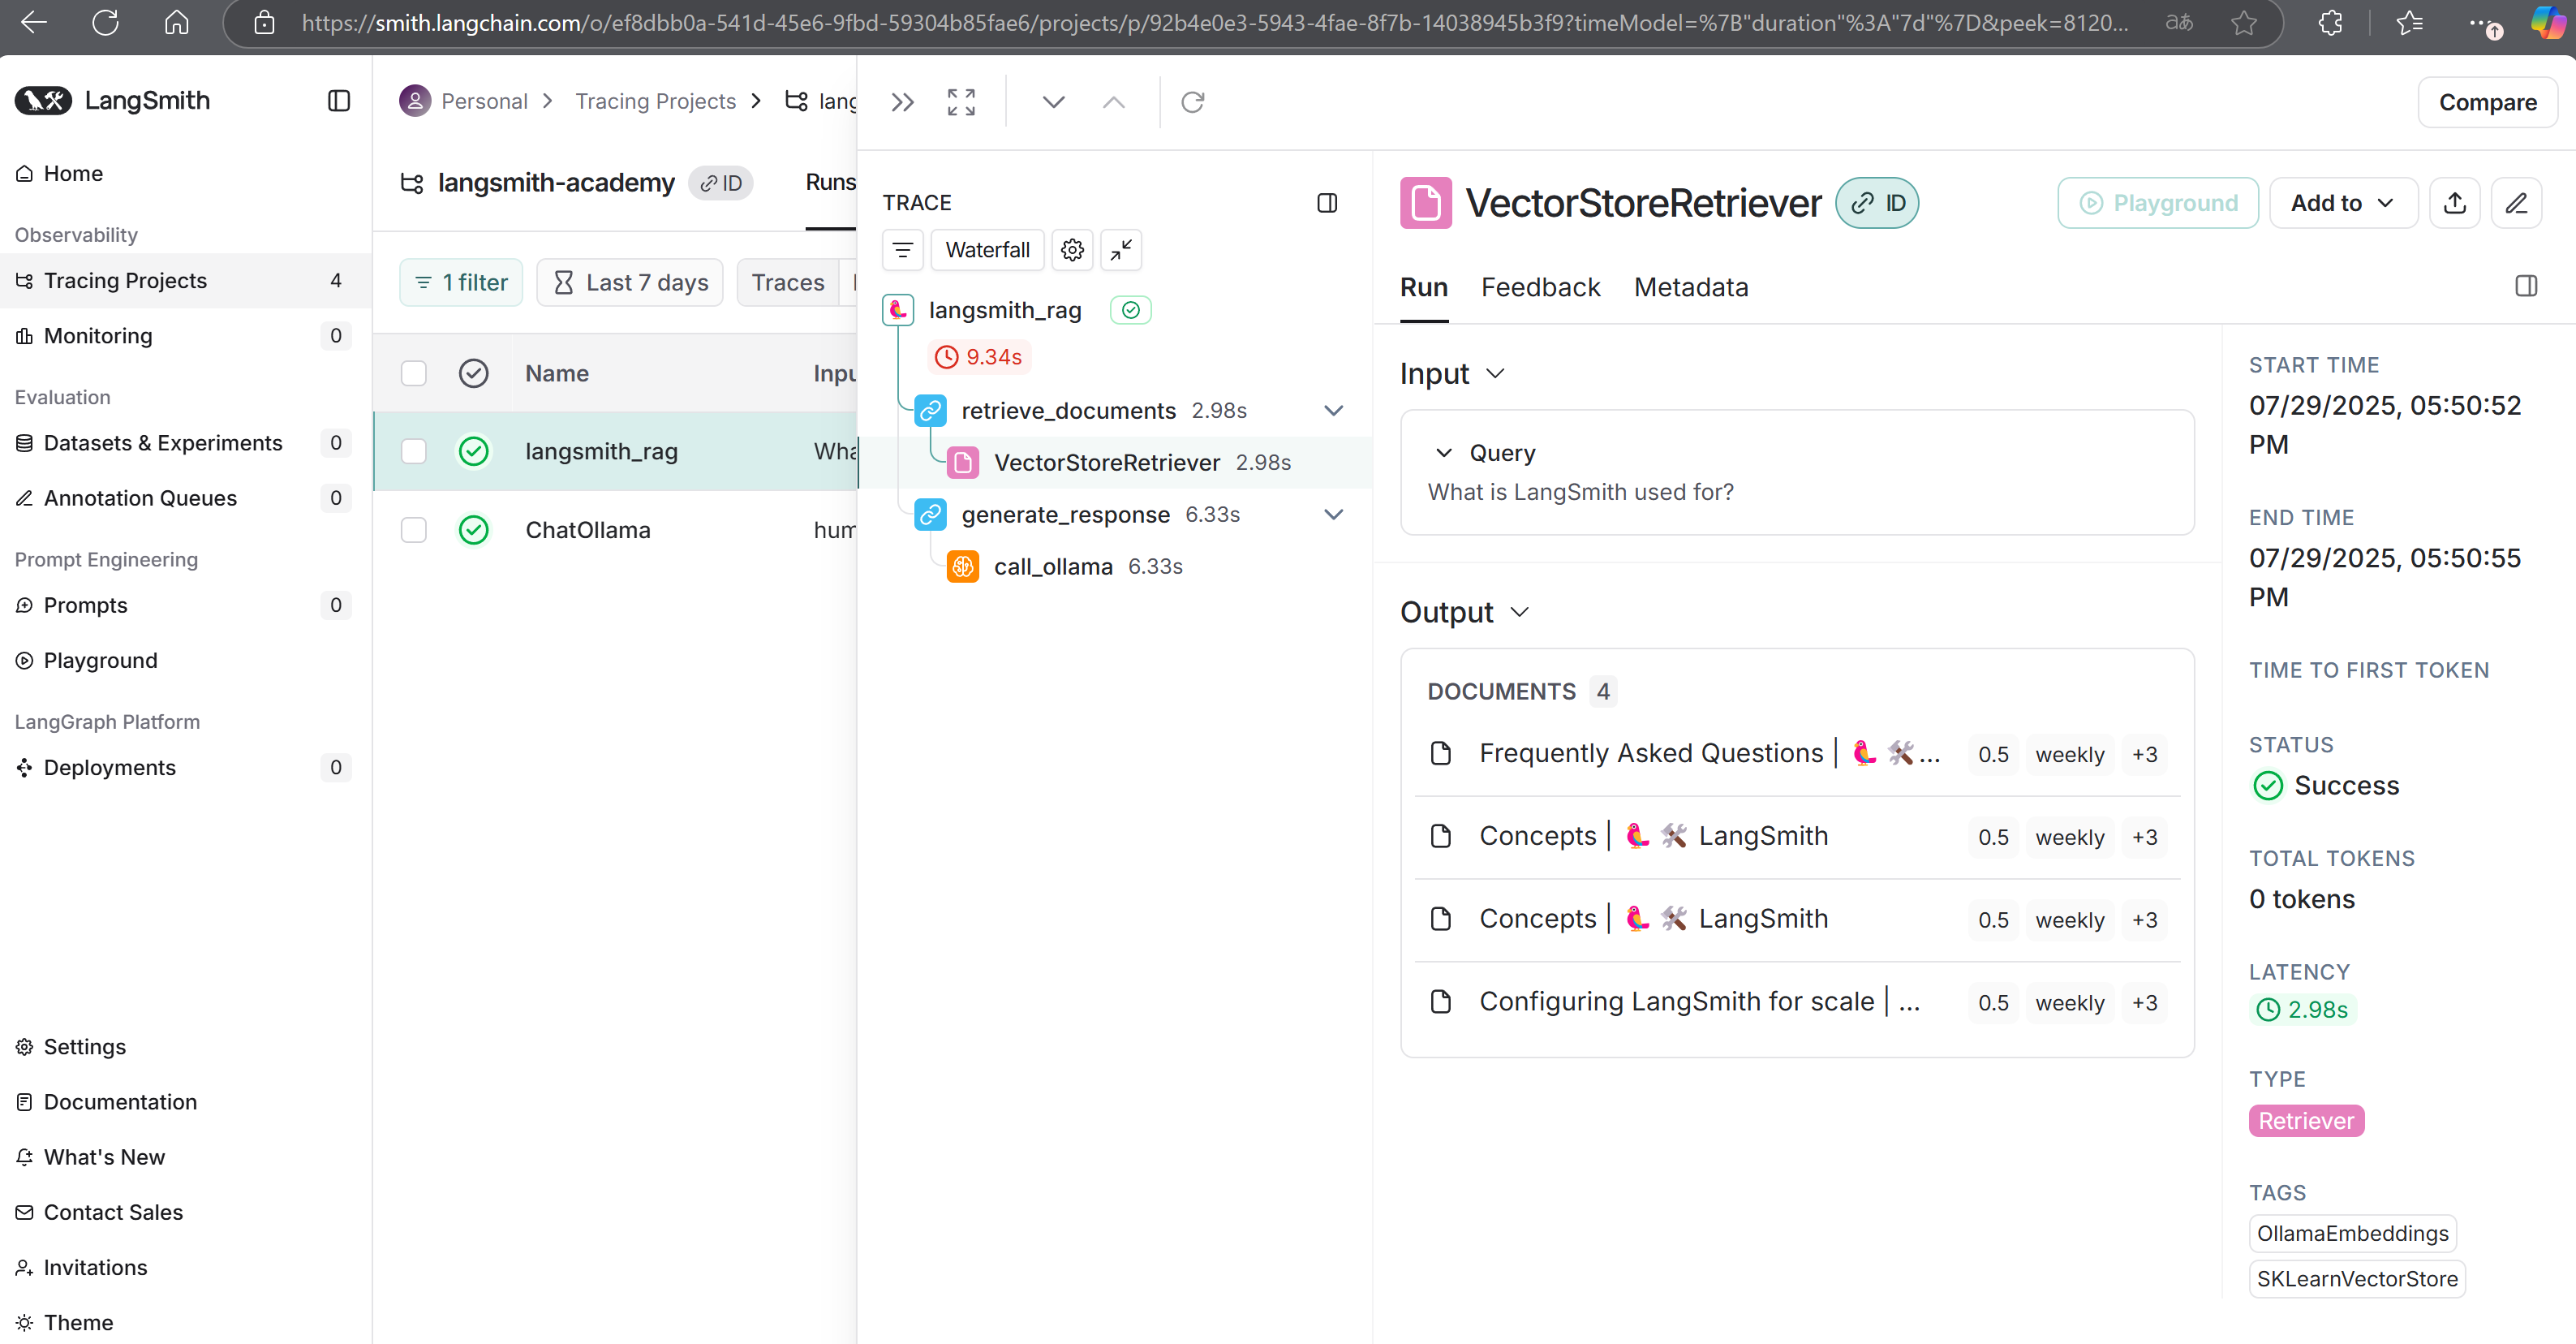Viewport: 2576px width, 1344px height.
Task: Check the ChatOllama row checkbox
Action: click(413, 530)
